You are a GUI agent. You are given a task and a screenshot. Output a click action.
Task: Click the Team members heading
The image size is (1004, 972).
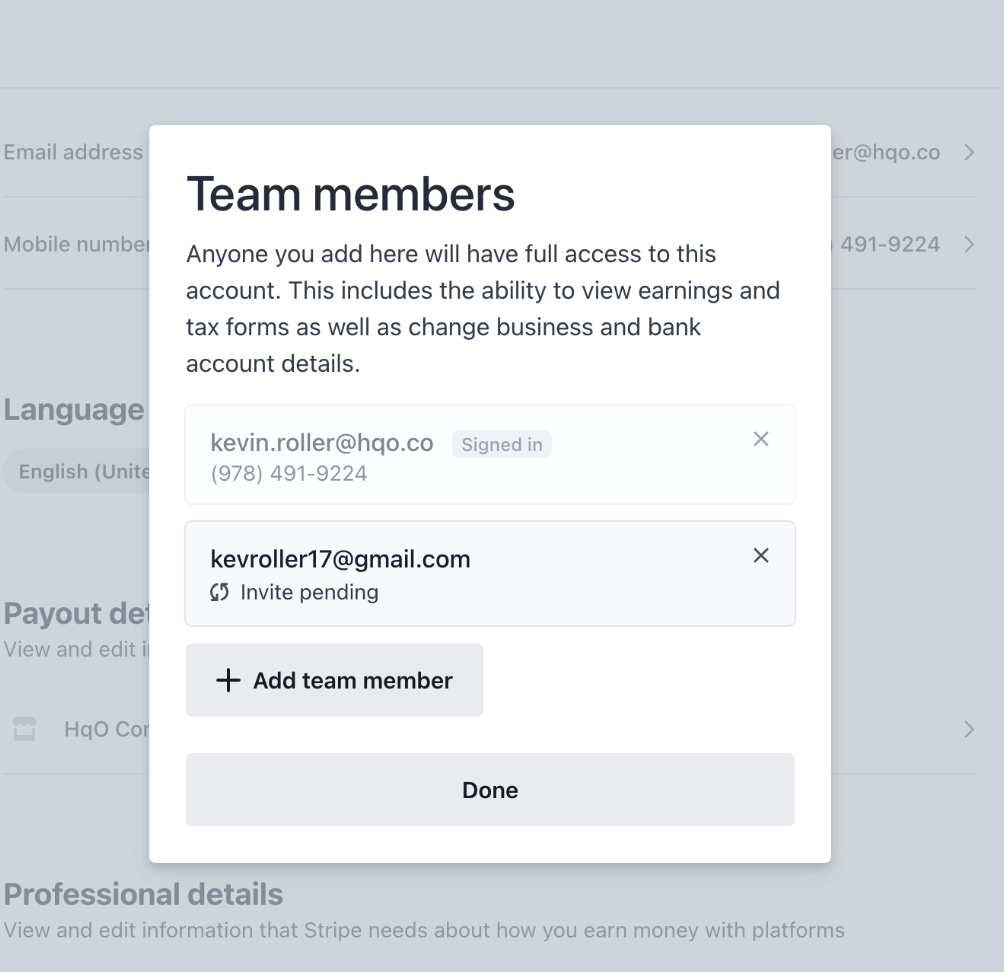pos(351,194)
